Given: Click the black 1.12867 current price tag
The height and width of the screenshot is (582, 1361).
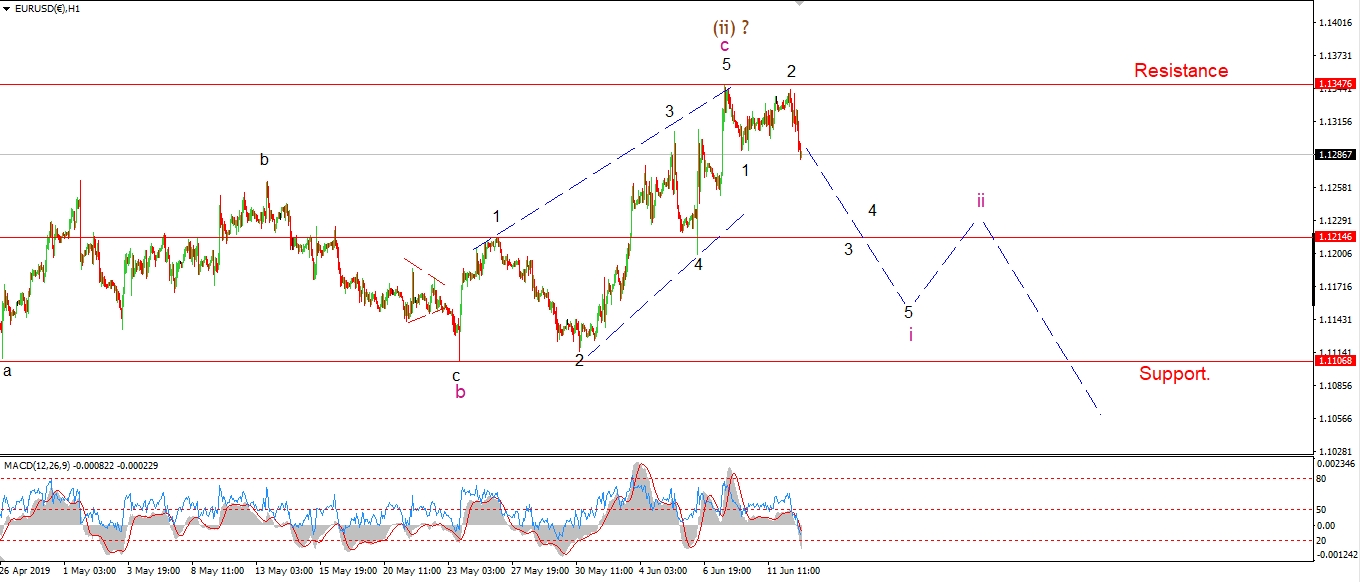Looking at the screenshot, I should coord(1335,155).
